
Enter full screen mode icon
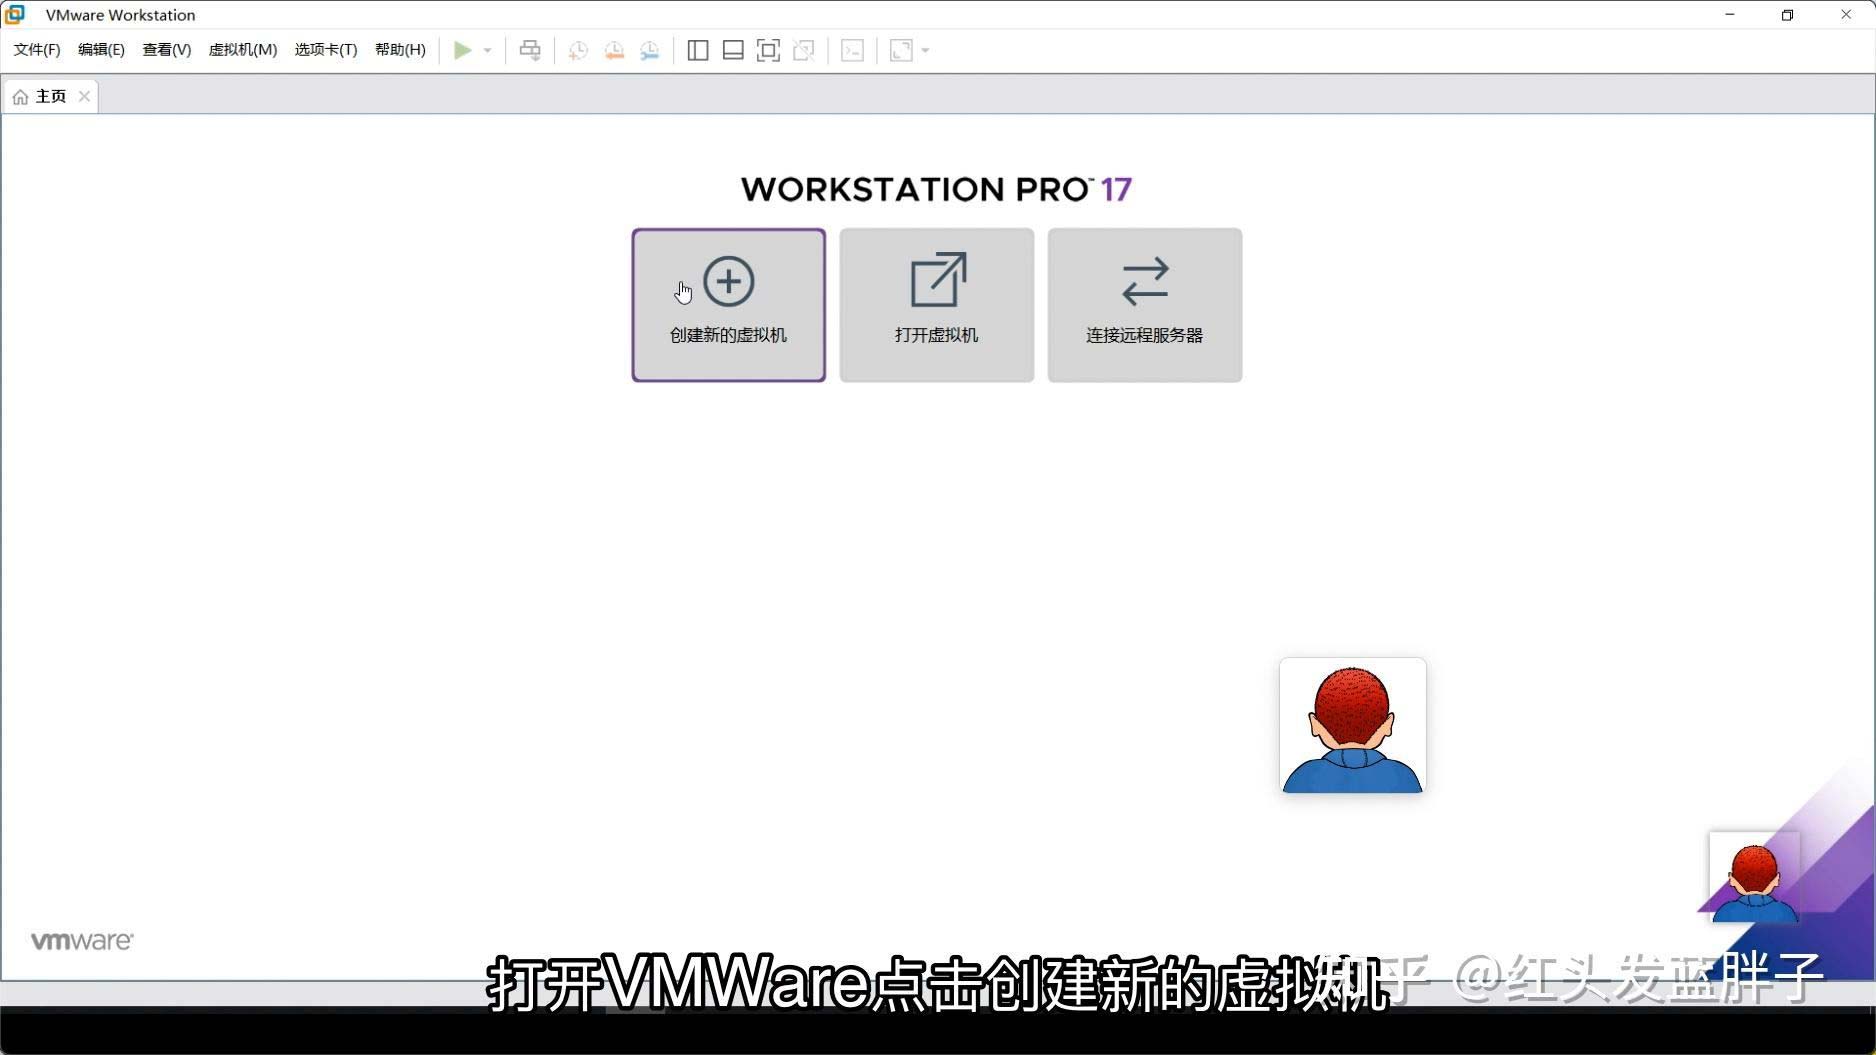(768, 50)
